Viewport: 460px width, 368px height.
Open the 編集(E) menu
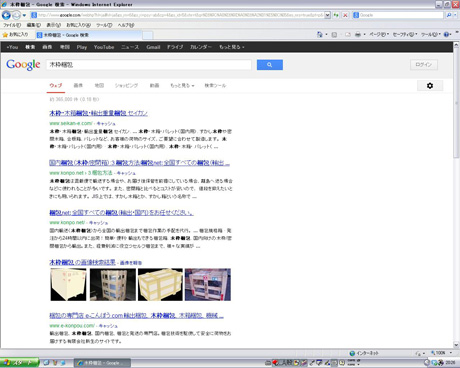coord(34,25)
